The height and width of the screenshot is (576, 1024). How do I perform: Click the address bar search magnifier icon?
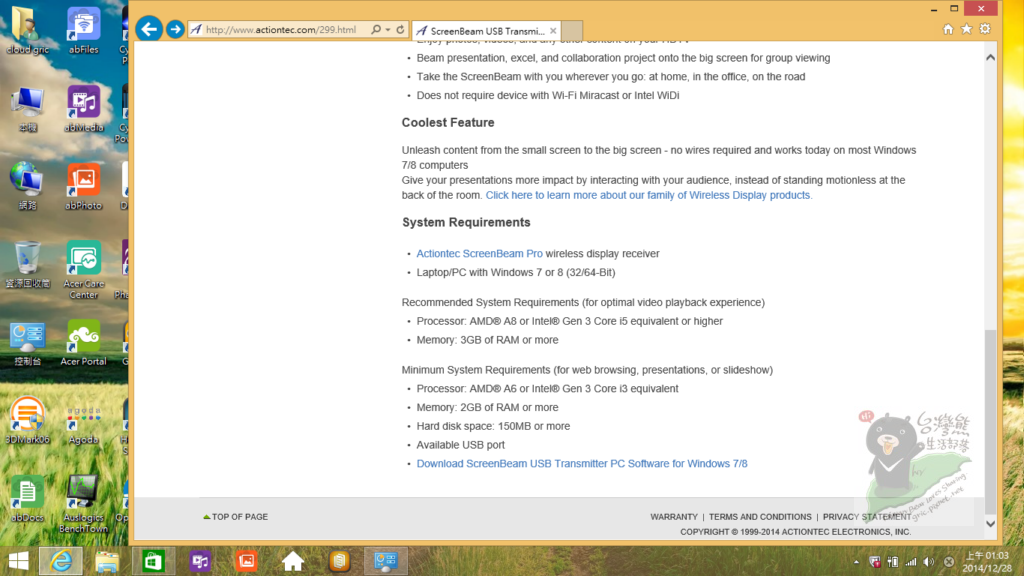pos(376,29)
